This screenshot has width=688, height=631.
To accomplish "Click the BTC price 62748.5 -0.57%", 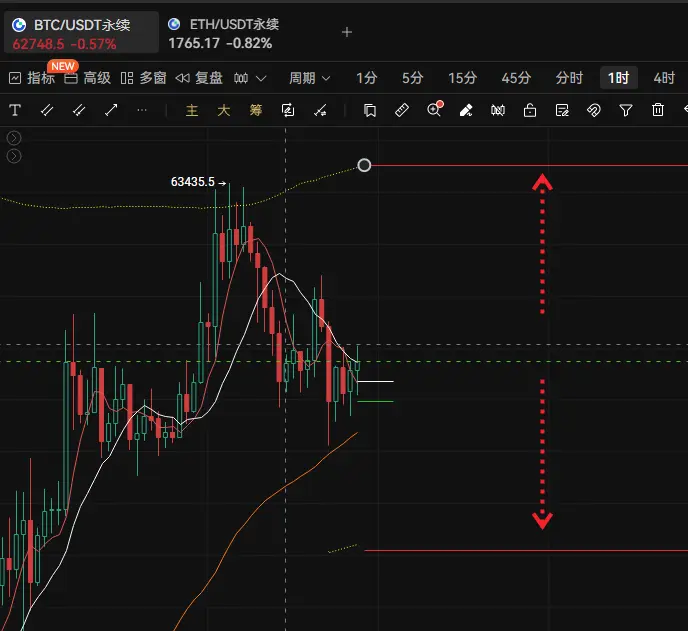I will [x=64, y=44].
